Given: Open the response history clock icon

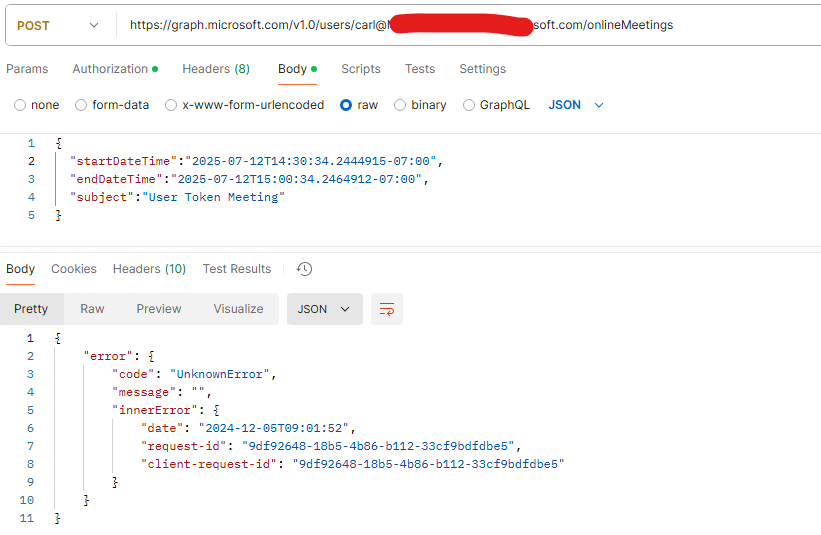Looking at the screenshot, I should (304, 269).
